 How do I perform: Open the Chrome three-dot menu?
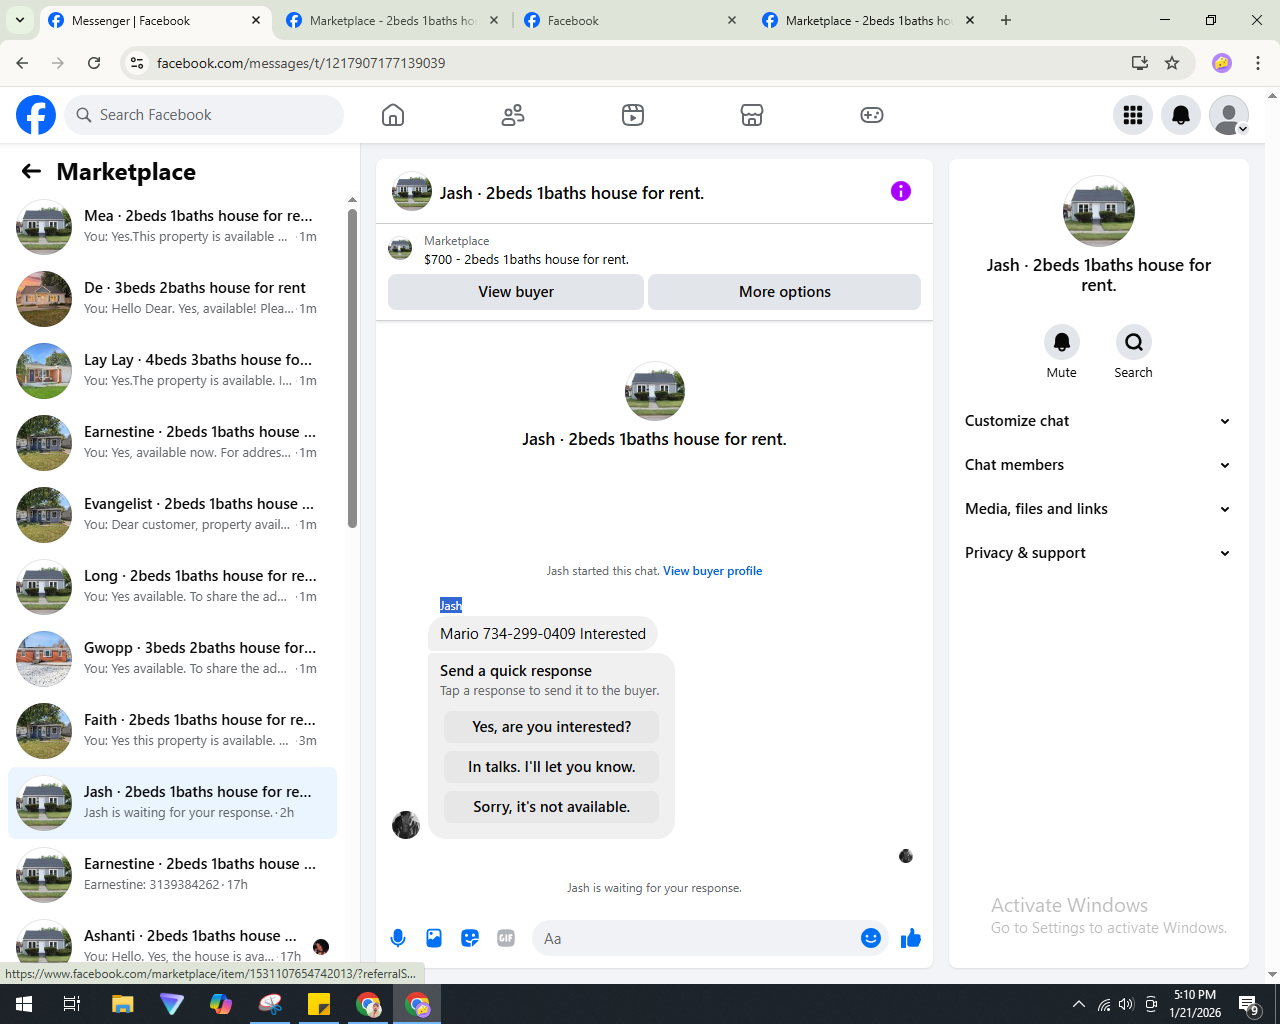1258,63
